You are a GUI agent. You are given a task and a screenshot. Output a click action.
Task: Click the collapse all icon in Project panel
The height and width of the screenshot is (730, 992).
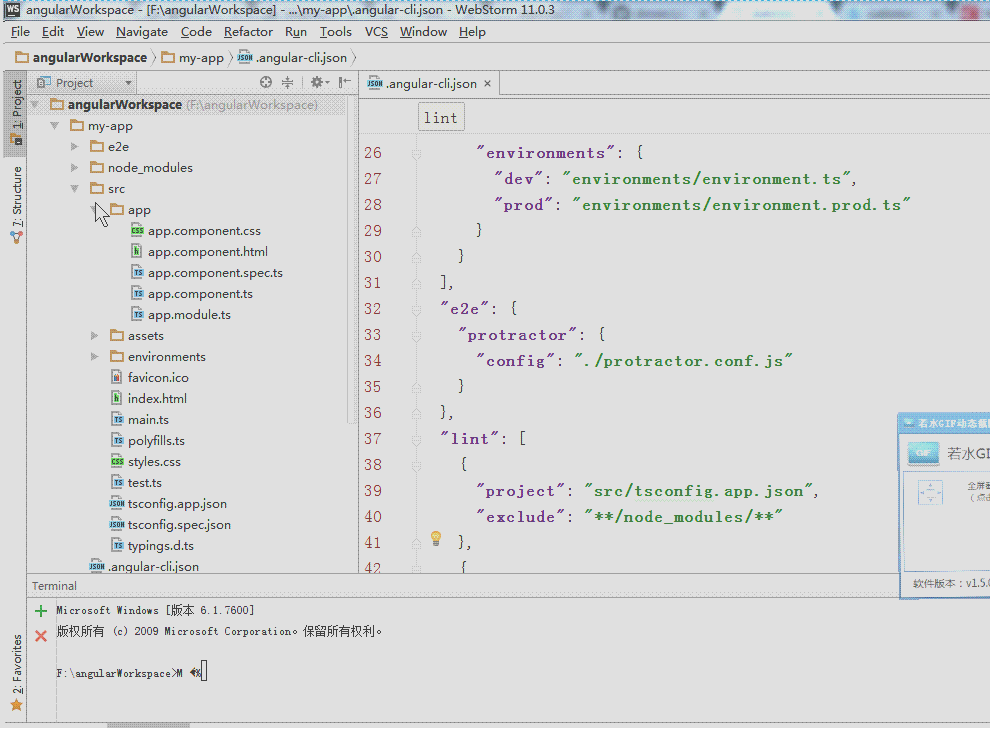(288, 83)
